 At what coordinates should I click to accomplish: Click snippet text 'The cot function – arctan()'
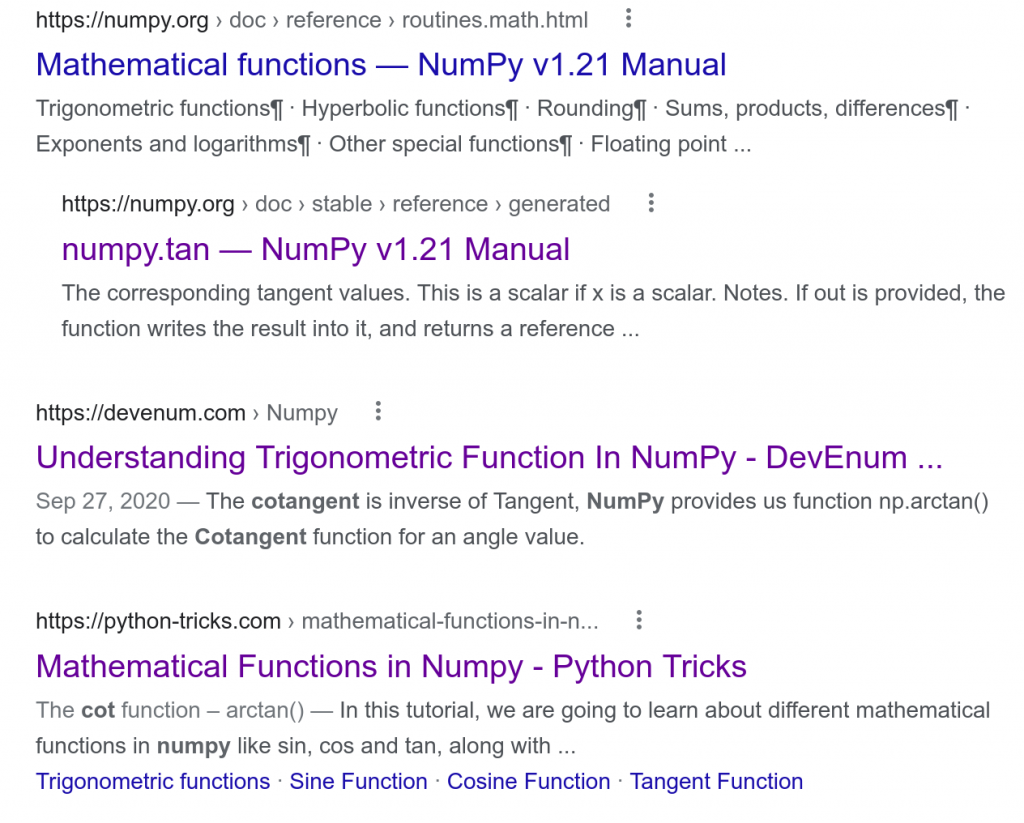pos(170,710)
